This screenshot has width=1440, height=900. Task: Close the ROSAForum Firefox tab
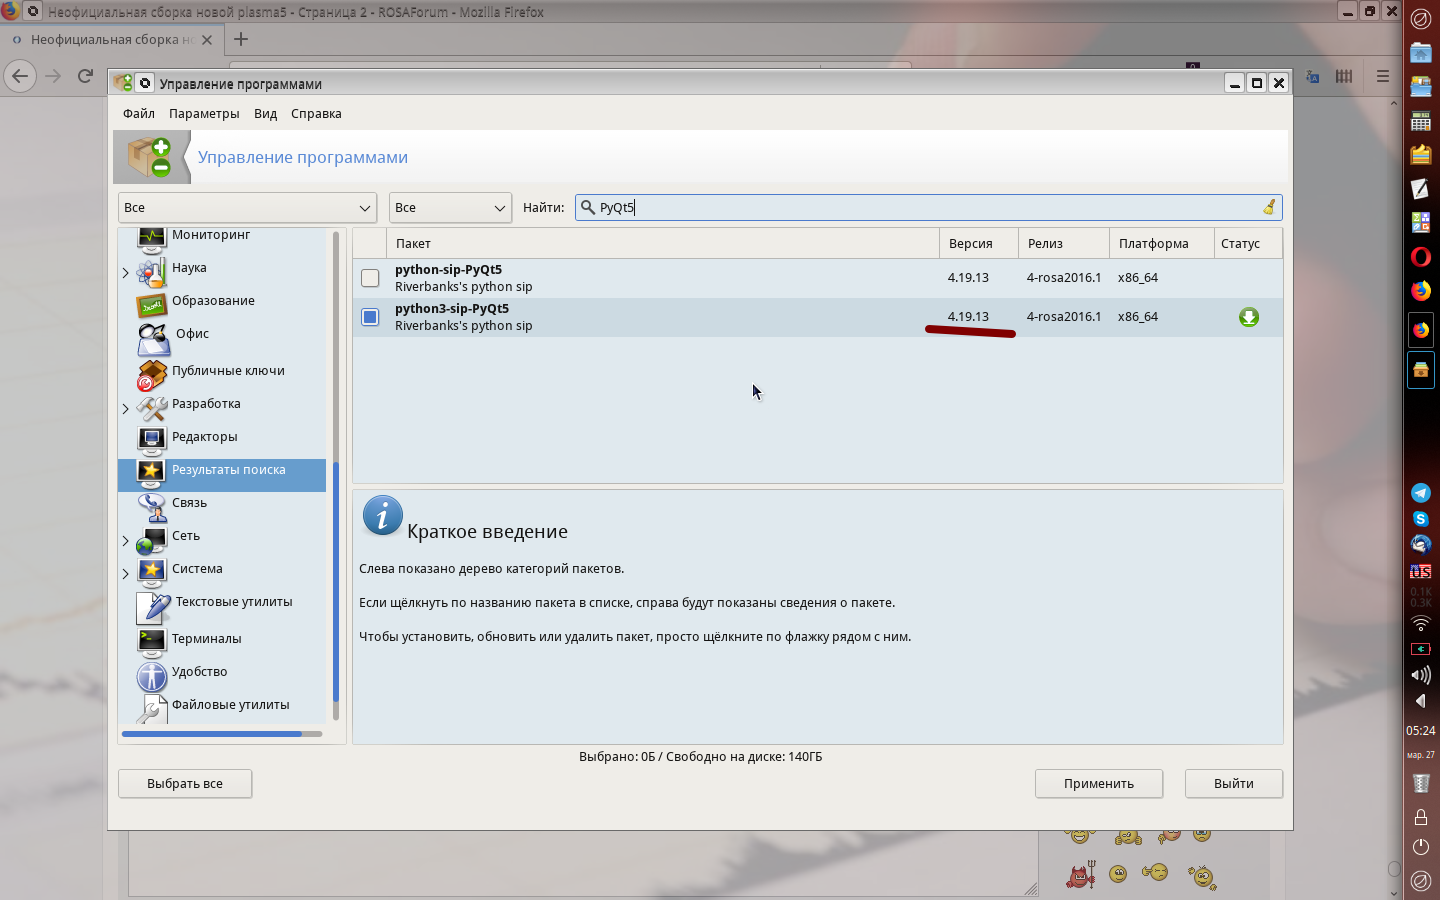coord(207,40)
